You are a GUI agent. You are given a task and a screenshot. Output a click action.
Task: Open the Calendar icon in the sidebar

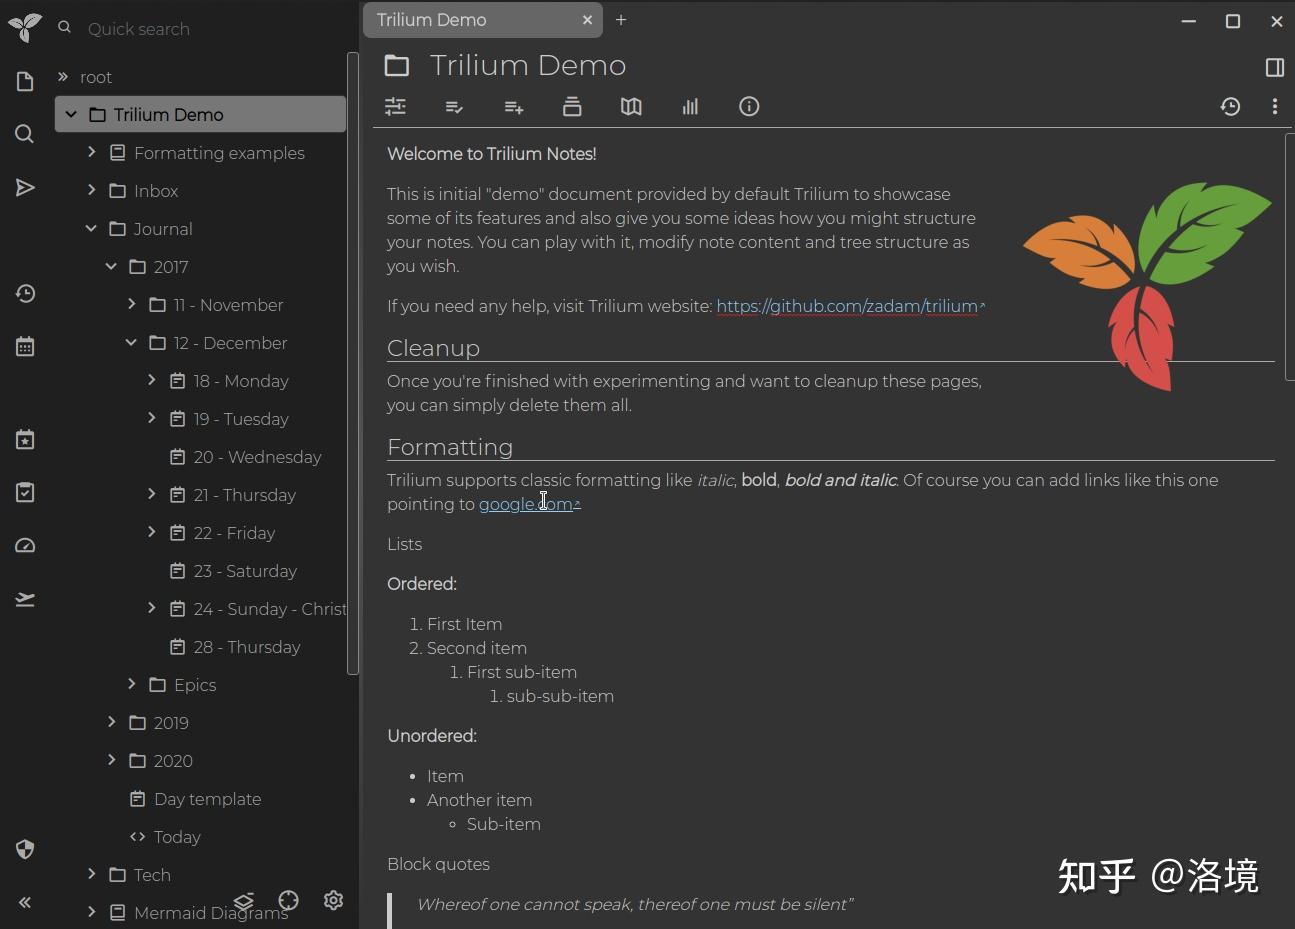24,345
